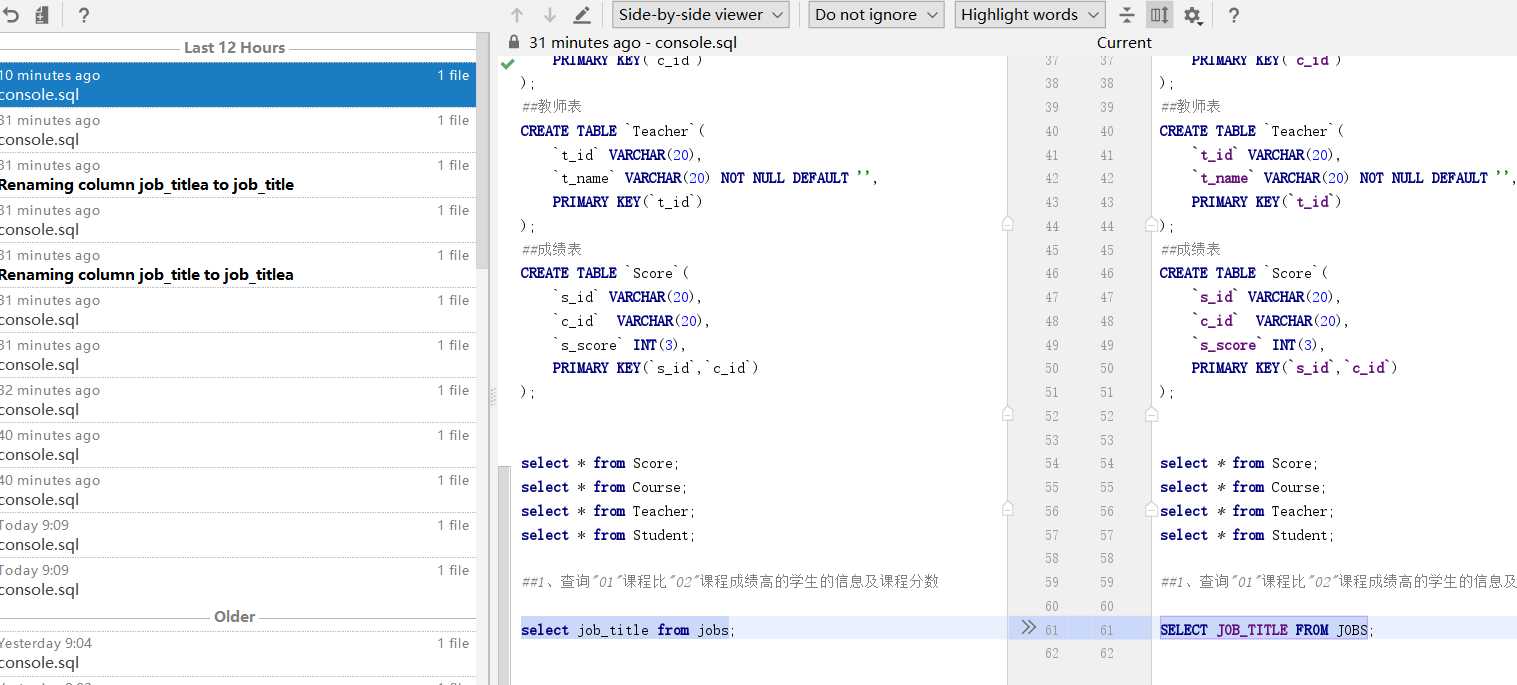1517x685 pixels.
Task: Toggle synchronize scrolling button
Action: click(x=1159, y=15)
